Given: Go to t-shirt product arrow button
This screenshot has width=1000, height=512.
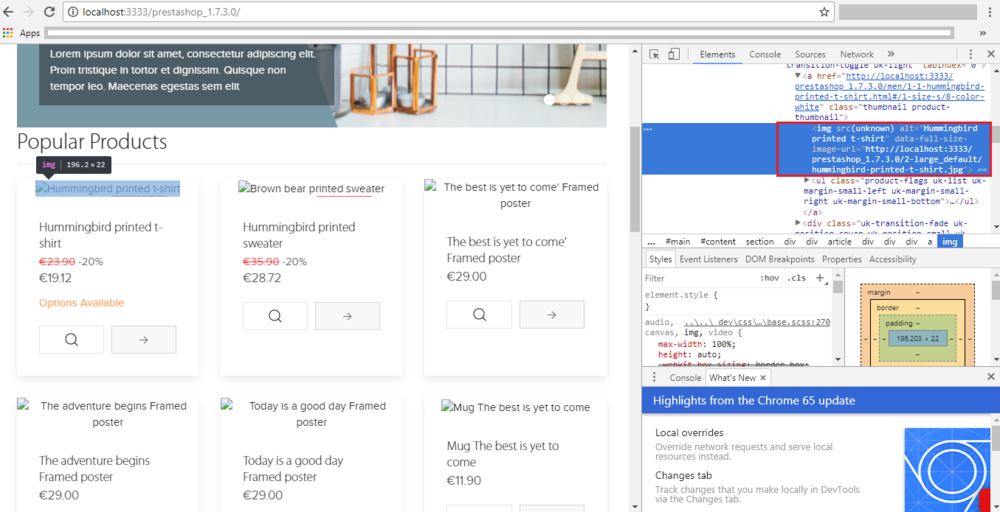Looking at the screenshot, I should [143, 340].
